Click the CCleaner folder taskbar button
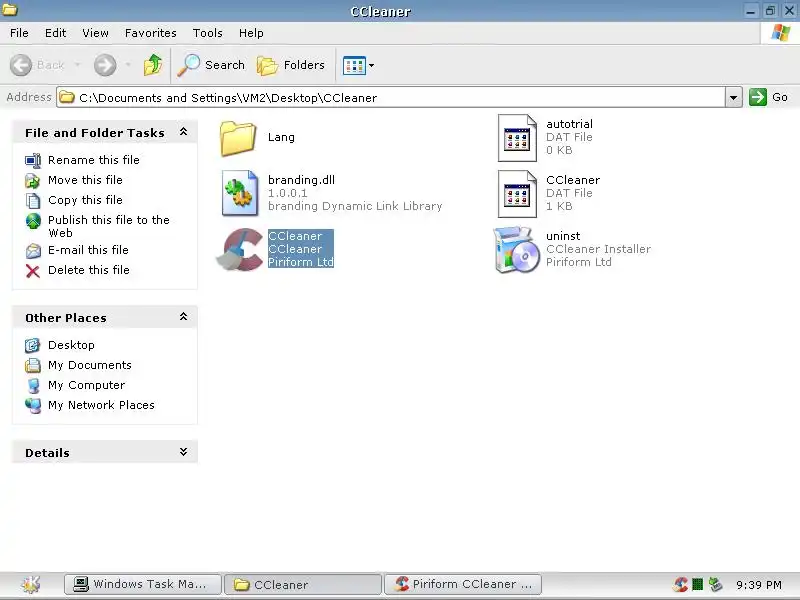 (x=303, y=584)
